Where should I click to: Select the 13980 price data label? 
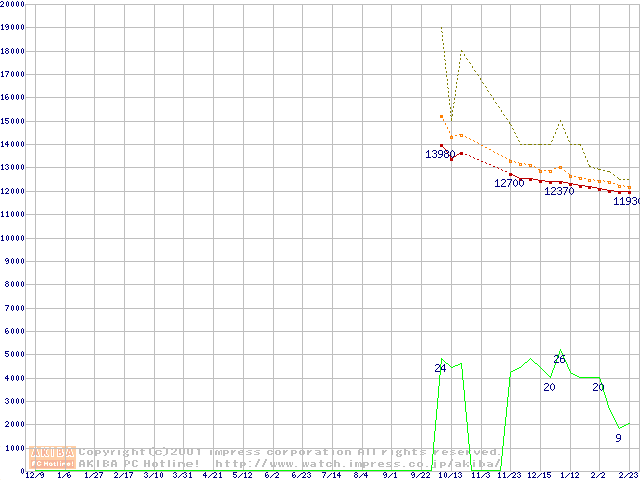(440, 154)
